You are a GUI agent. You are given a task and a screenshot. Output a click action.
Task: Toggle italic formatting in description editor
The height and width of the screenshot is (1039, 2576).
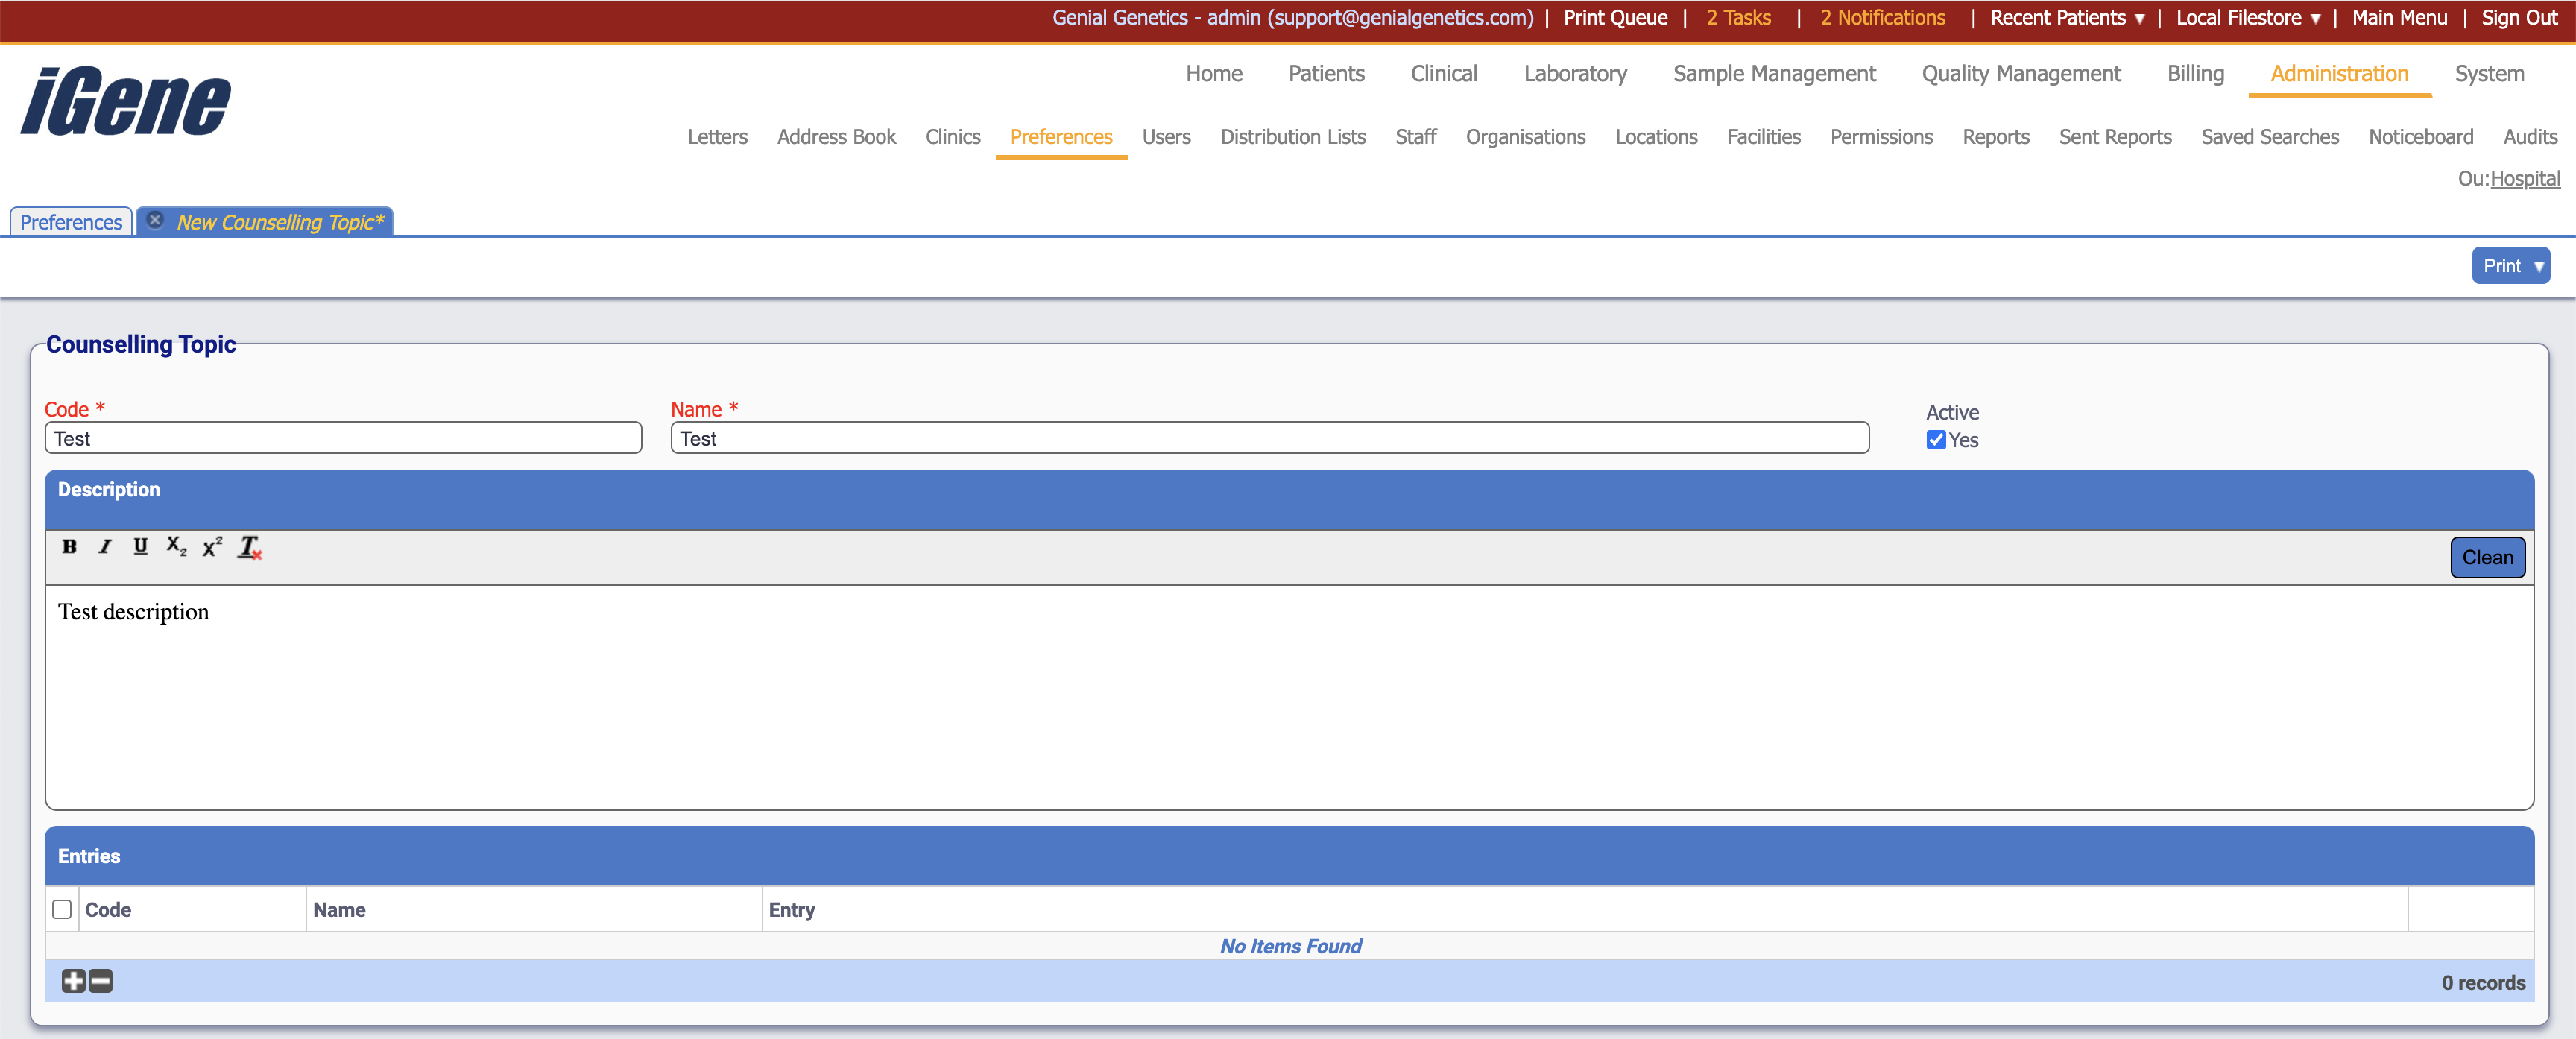[x=104, y=546]
